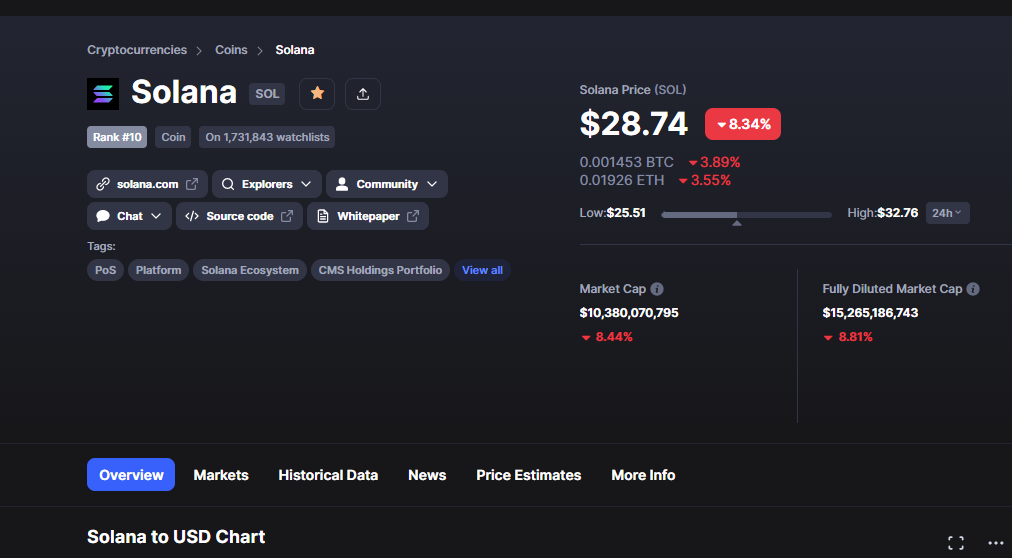Open the Historical Data tab
This screenshot has height=558, width=1012.
[328, 475]
